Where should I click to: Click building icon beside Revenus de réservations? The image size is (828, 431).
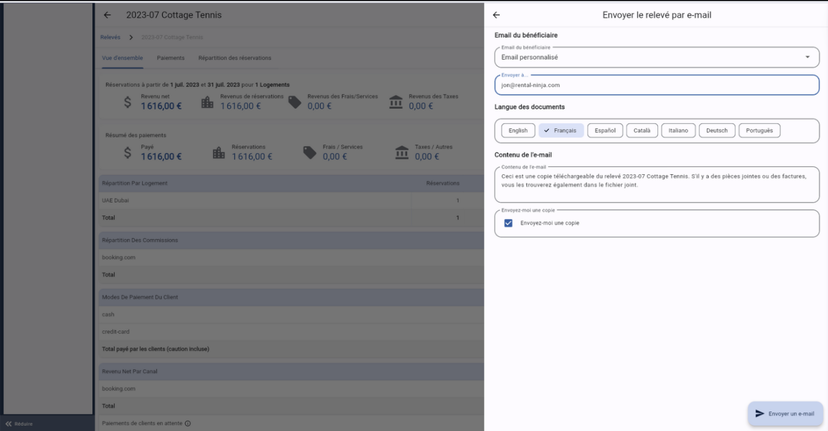click(x=207, y=102)
